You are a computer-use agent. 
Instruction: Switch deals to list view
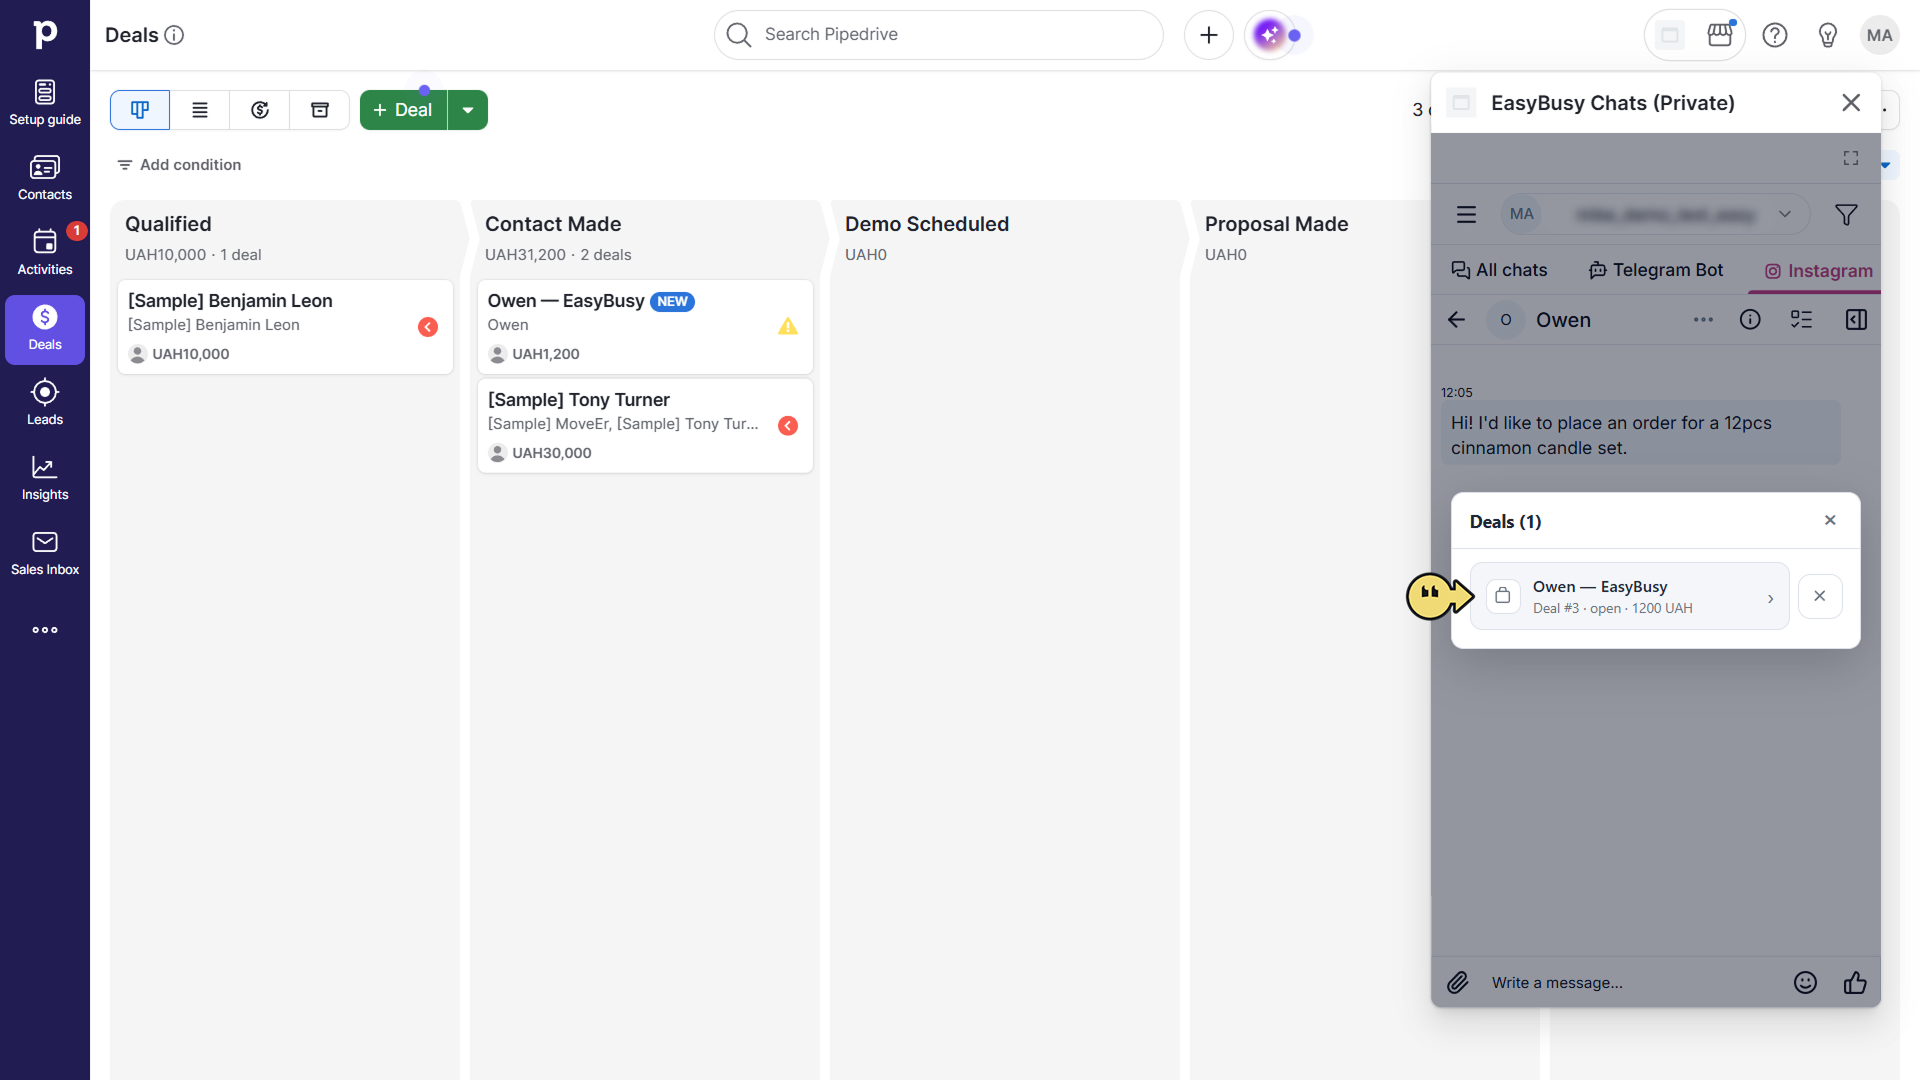(200, 110)
